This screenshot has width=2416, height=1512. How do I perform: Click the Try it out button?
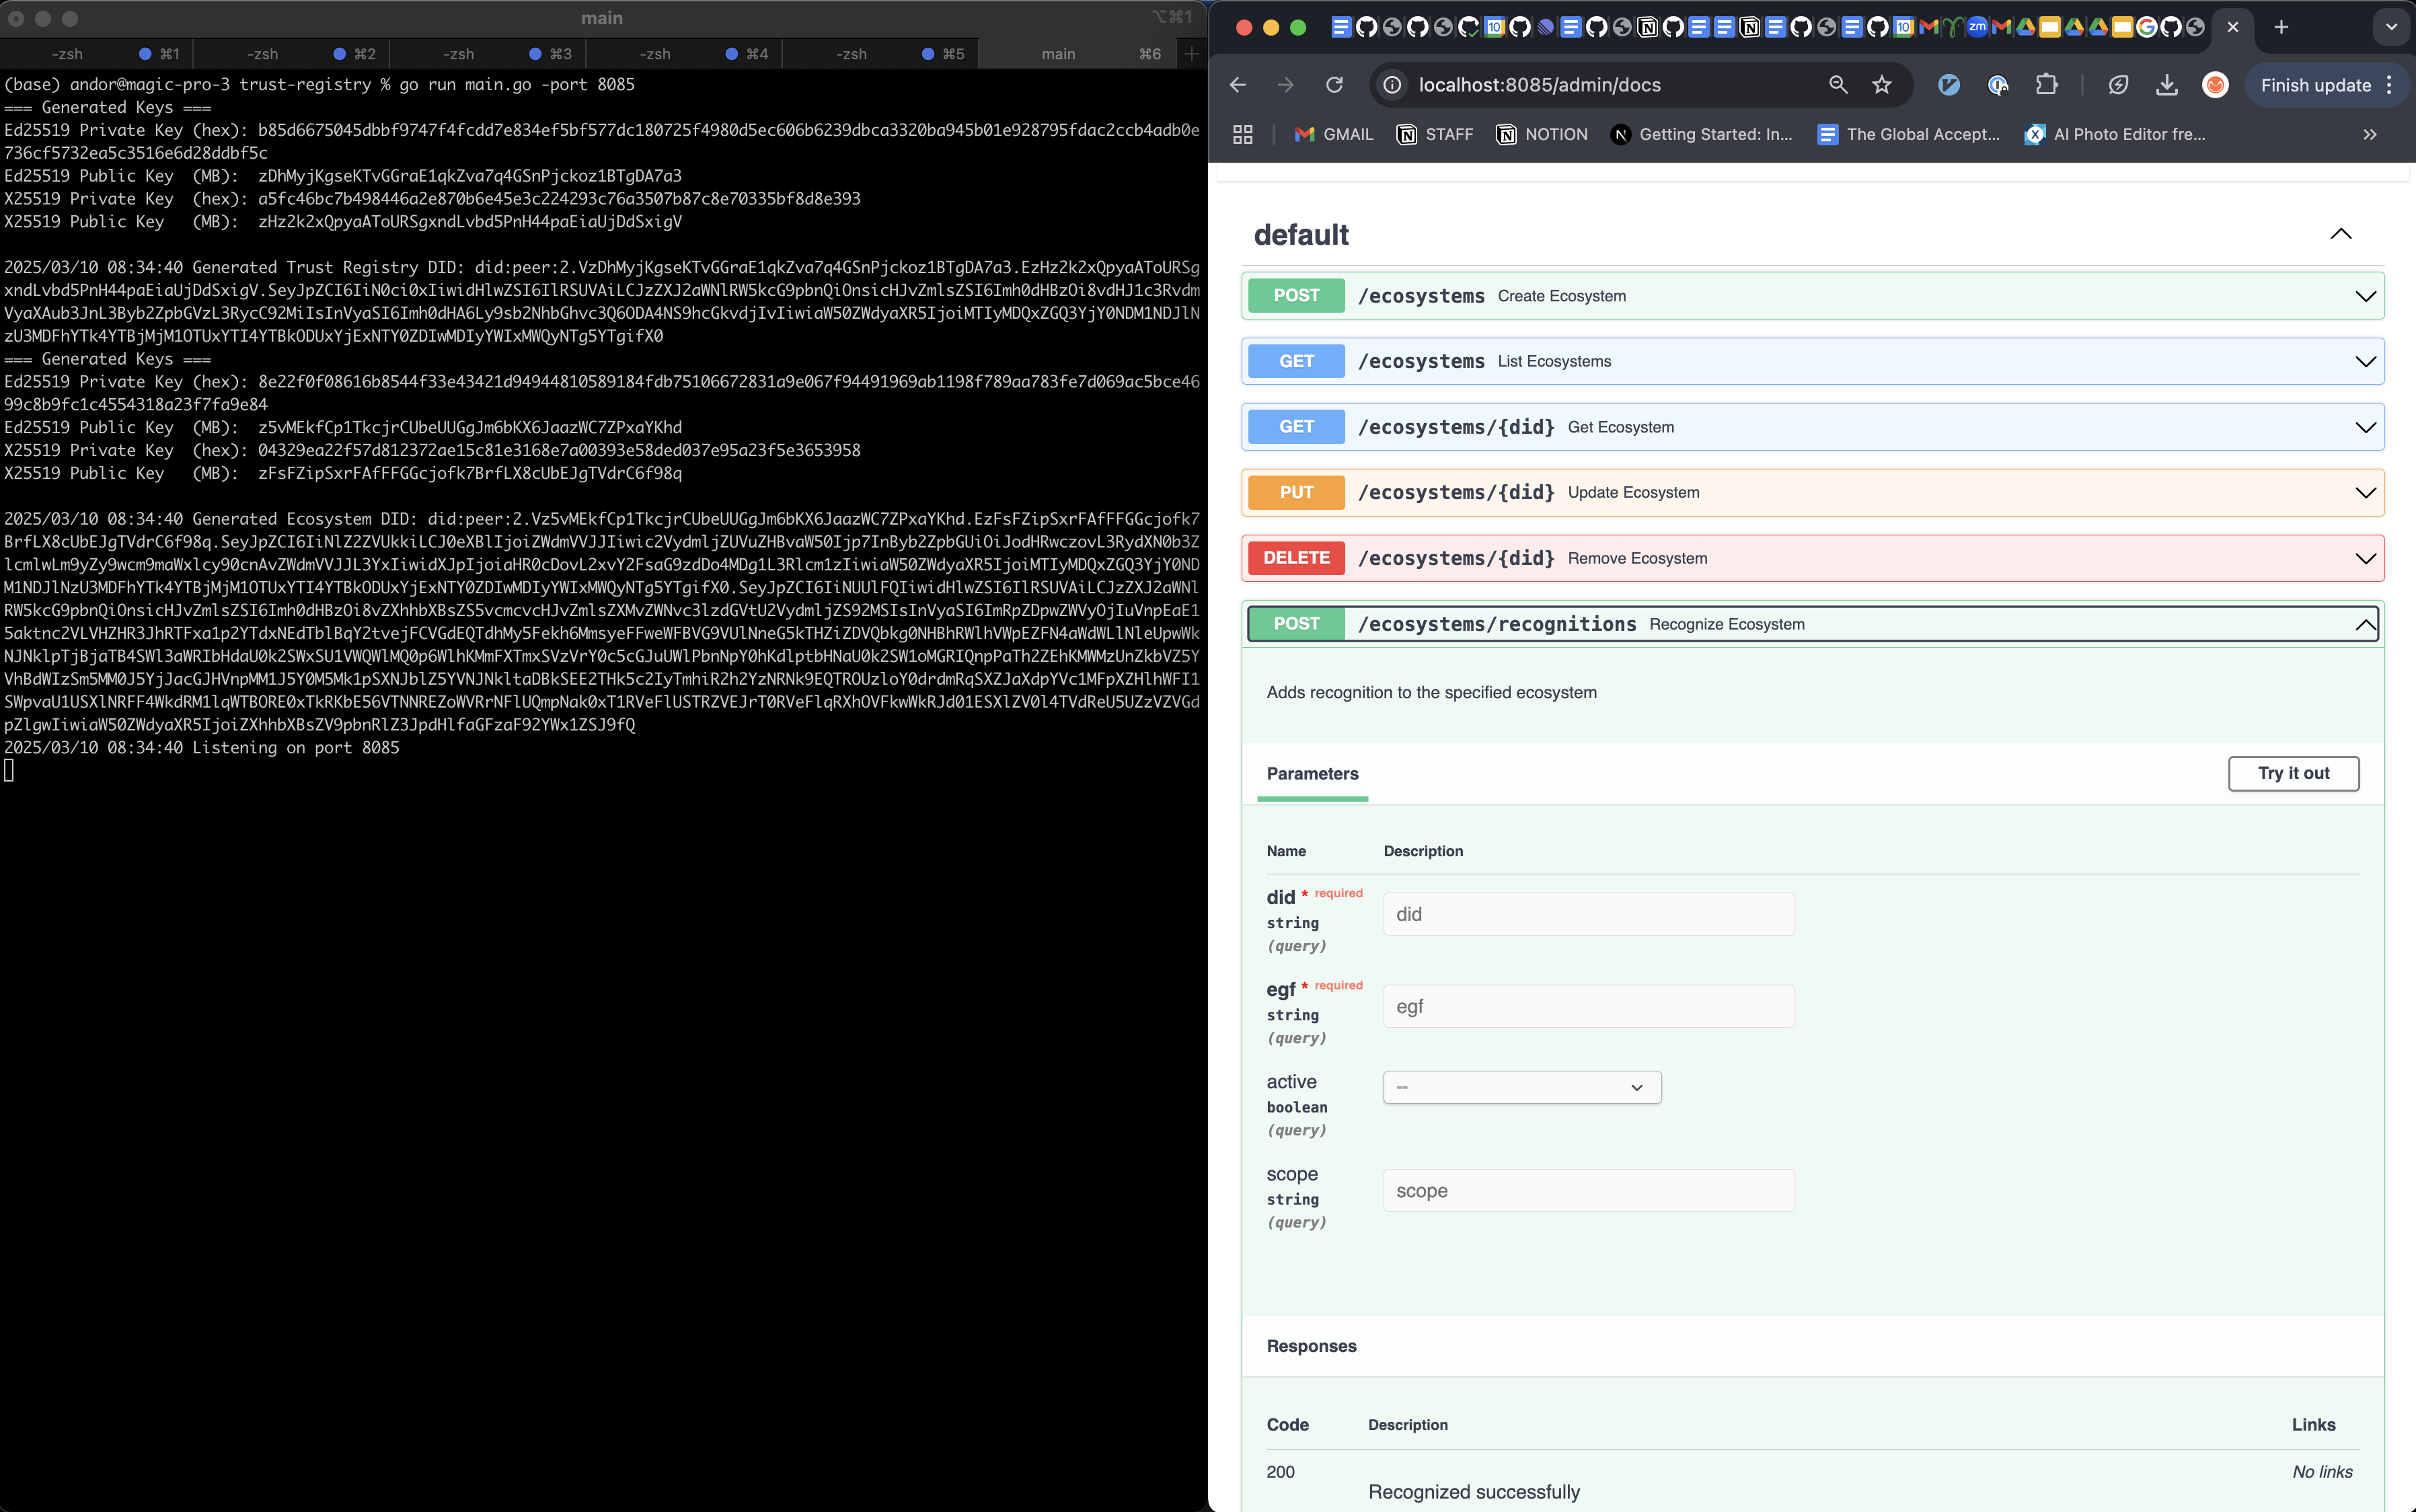pos(2293,773)
